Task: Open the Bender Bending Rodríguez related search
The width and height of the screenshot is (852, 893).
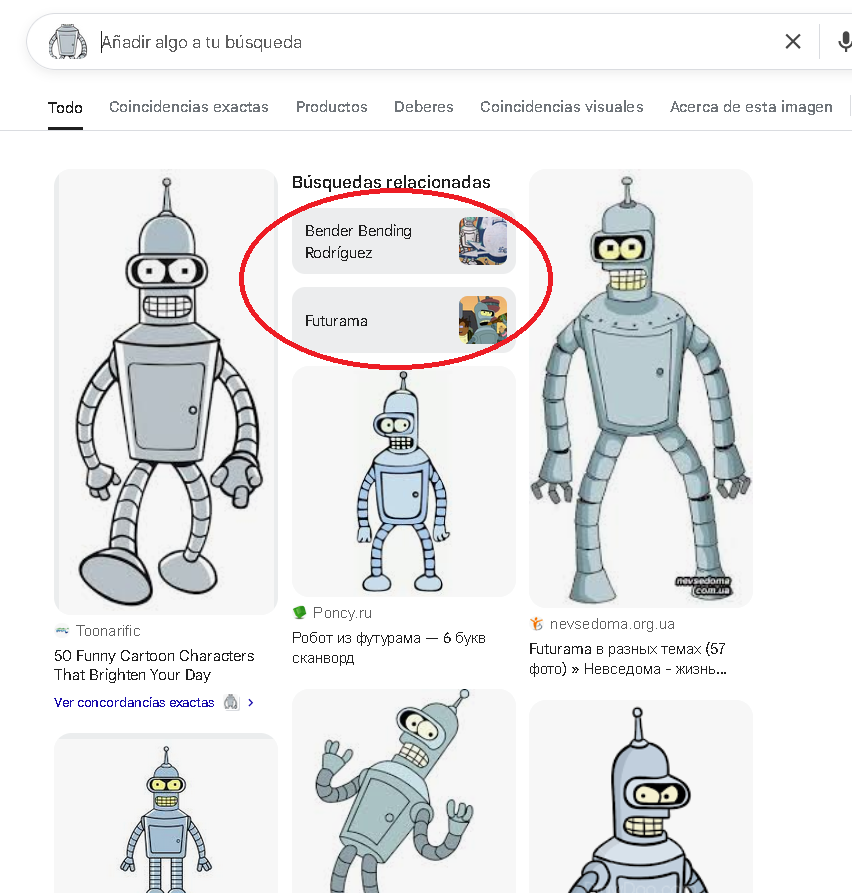Action: click(404, 241)
